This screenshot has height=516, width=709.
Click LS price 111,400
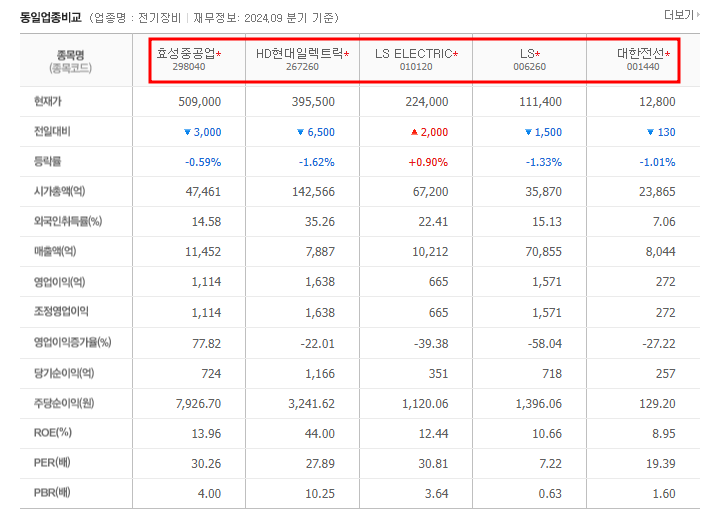click(x=540, y=102)
